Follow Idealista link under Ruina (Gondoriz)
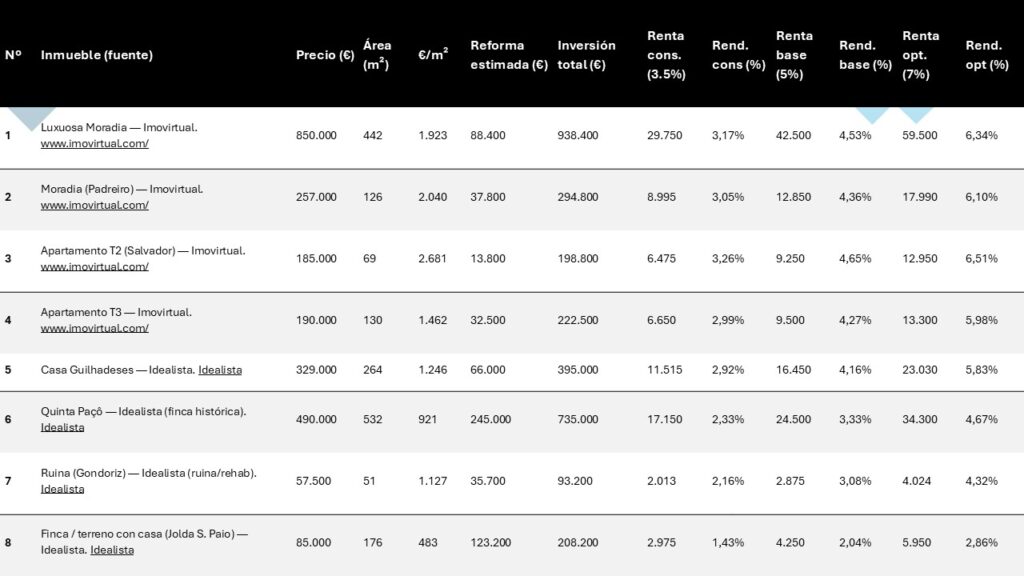The image size is (1024, 576). click(62, 489)
